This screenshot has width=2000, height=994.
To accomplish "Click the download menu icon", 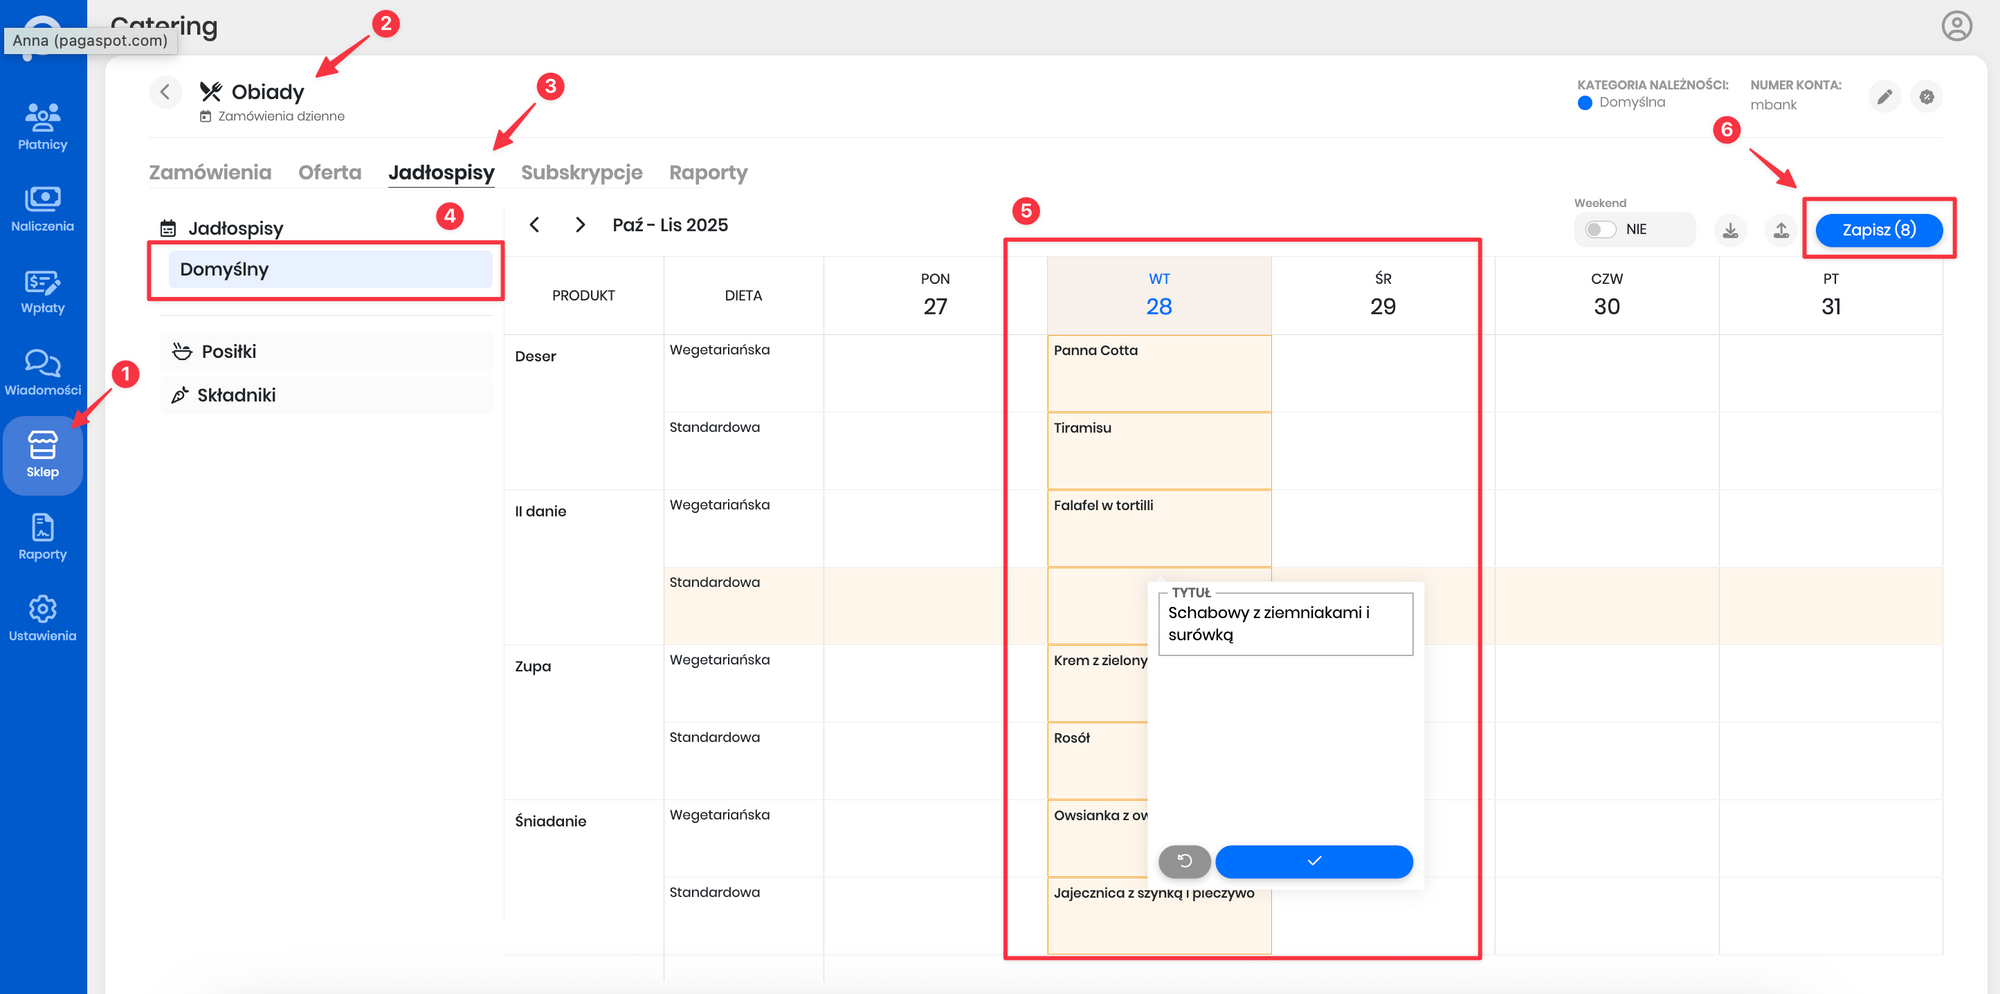I will point(1730,230).
